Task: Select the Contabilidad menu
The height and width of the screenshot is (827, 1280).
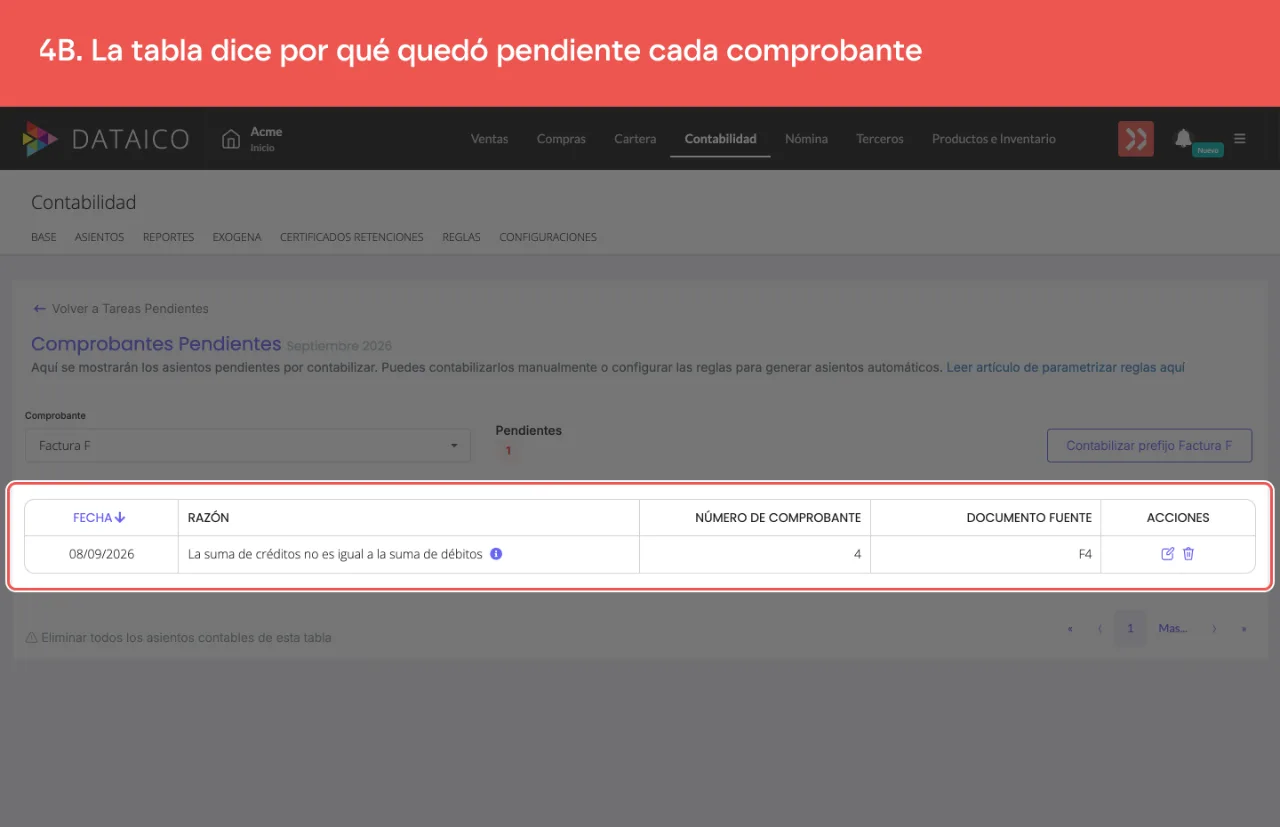Action: [x=720, y=139]
